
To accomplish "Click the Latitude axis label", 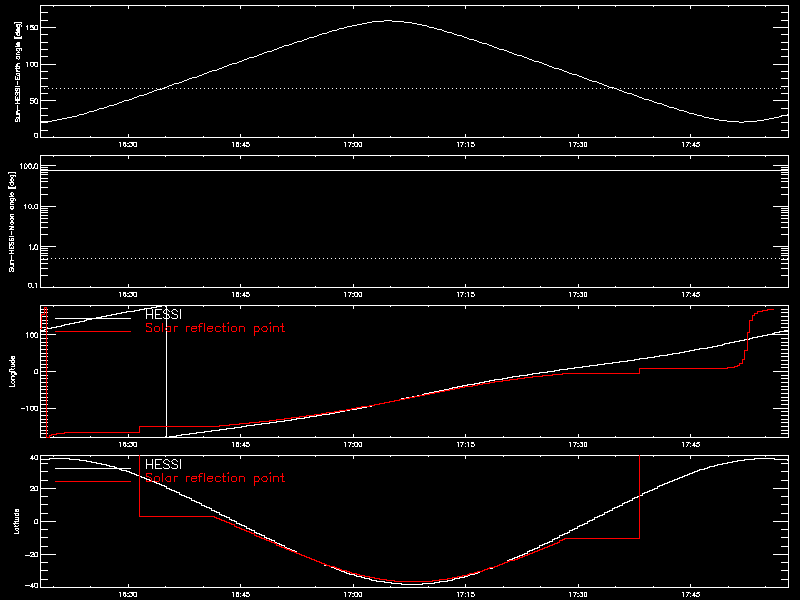I will [x=17, y=521].
